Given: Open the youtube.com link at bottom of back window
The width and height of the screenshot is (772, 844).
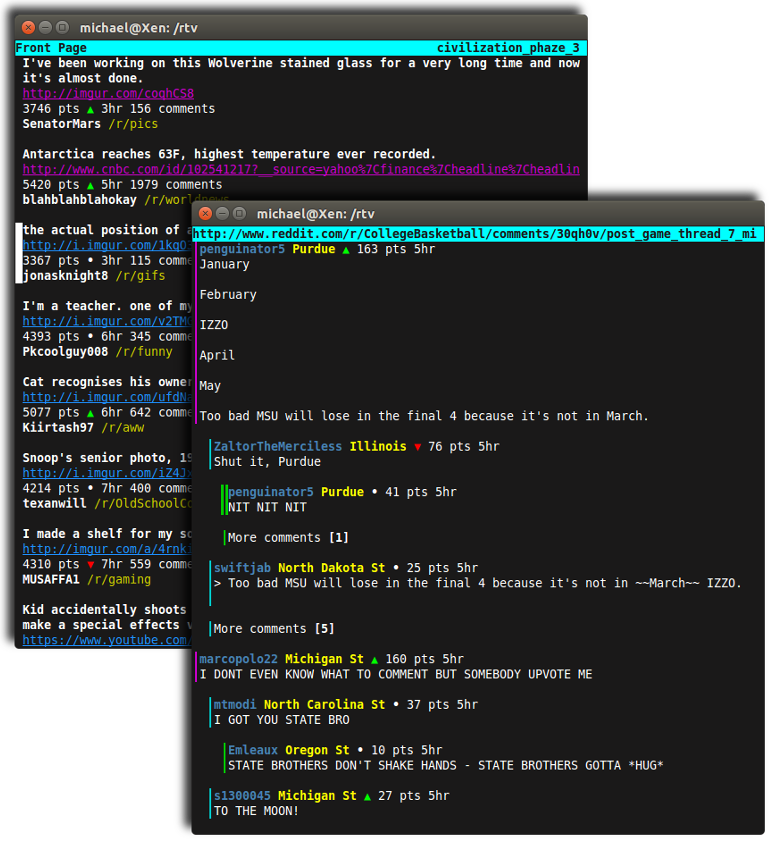Looking at the screenshot, I should [107, 640].
